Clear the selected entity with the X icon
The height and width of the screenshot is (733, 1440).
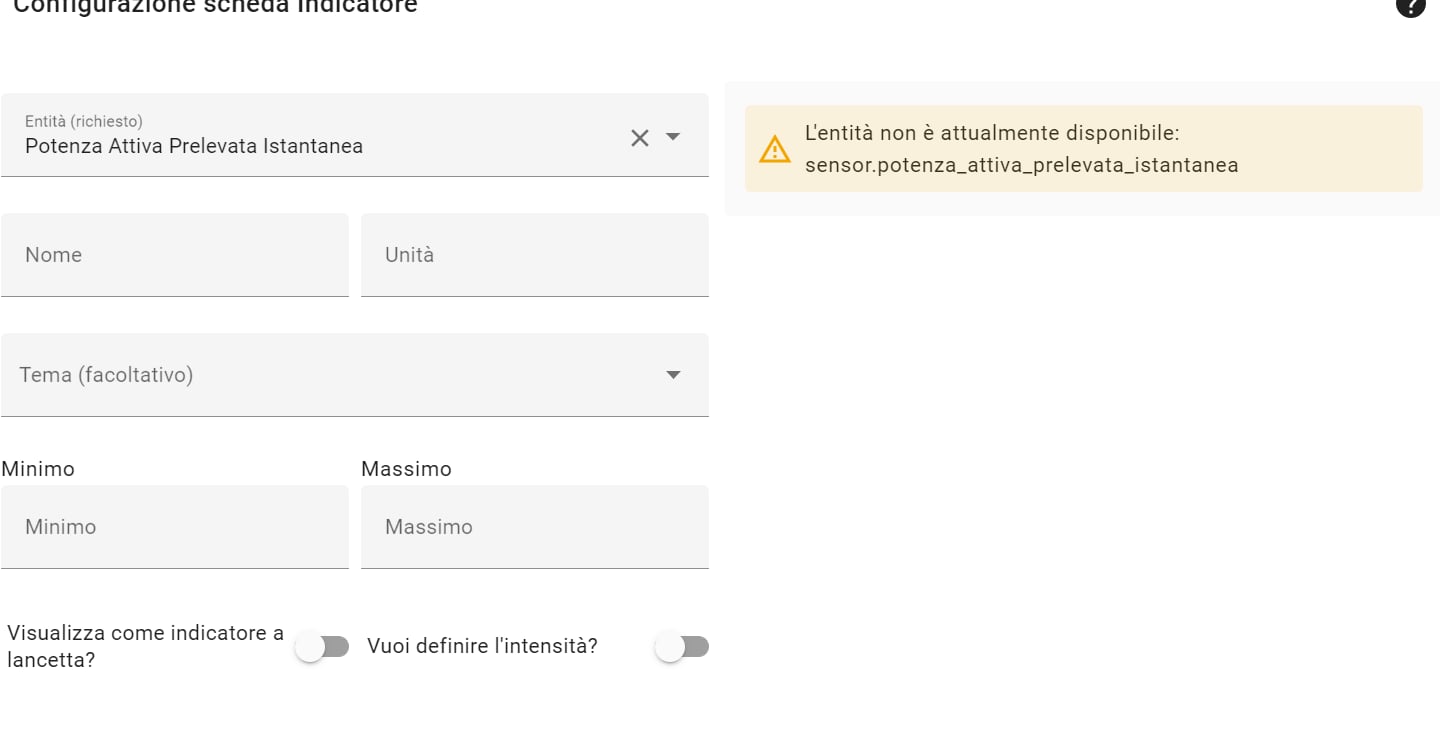click(x=640, y=138)
